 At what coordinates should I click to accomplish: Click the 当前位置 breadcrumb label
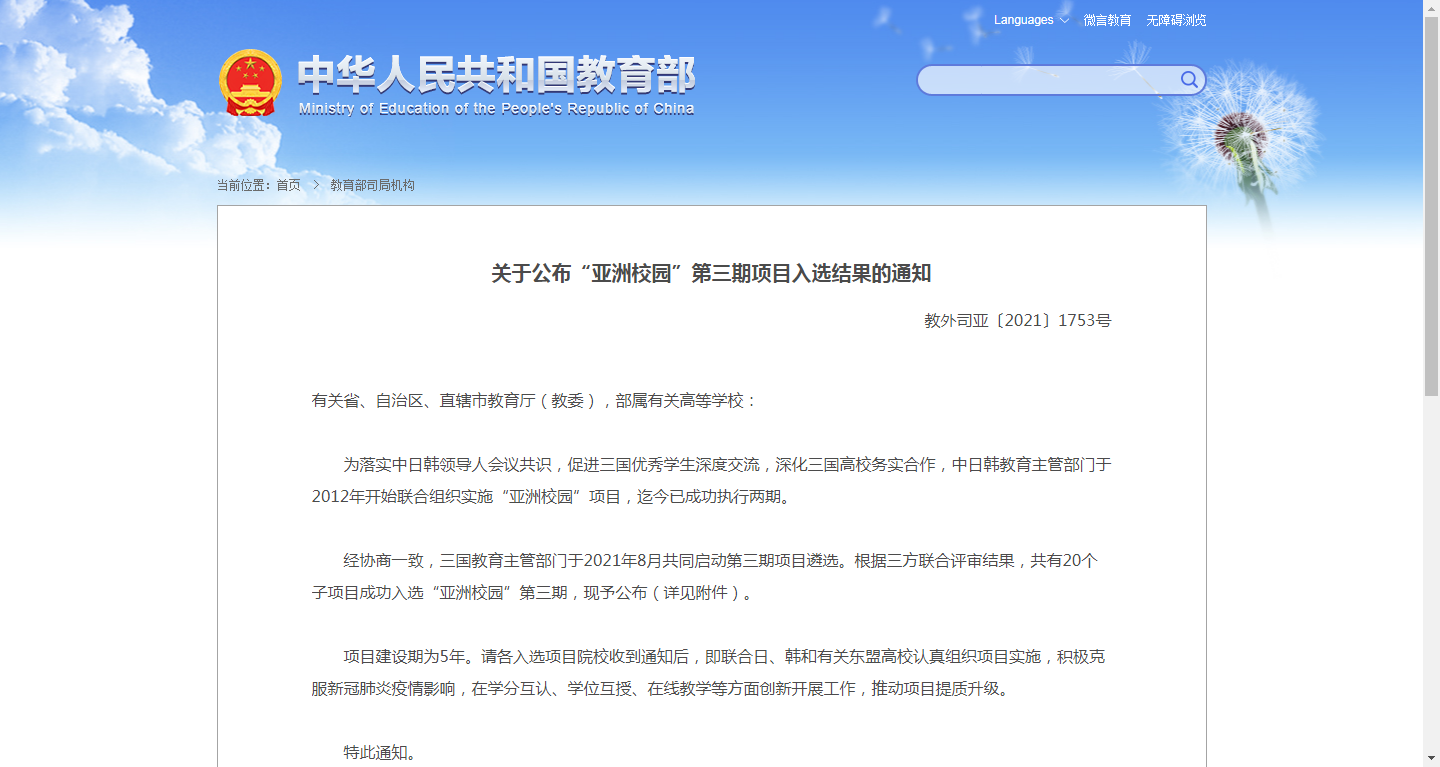[245, 185]
